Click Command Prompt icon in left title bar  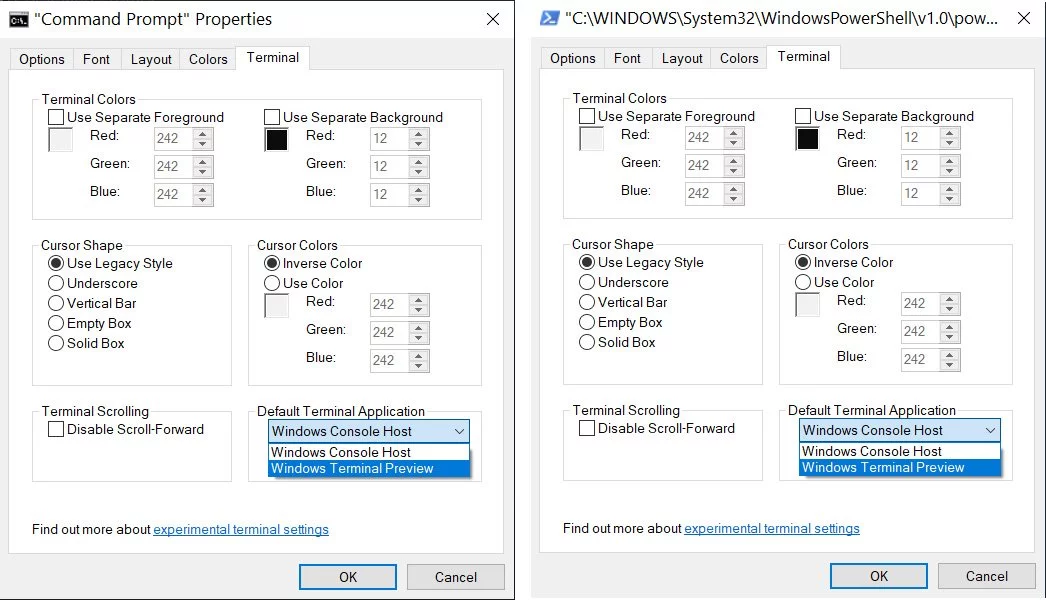pyautogui.click(x=19, y=19)
